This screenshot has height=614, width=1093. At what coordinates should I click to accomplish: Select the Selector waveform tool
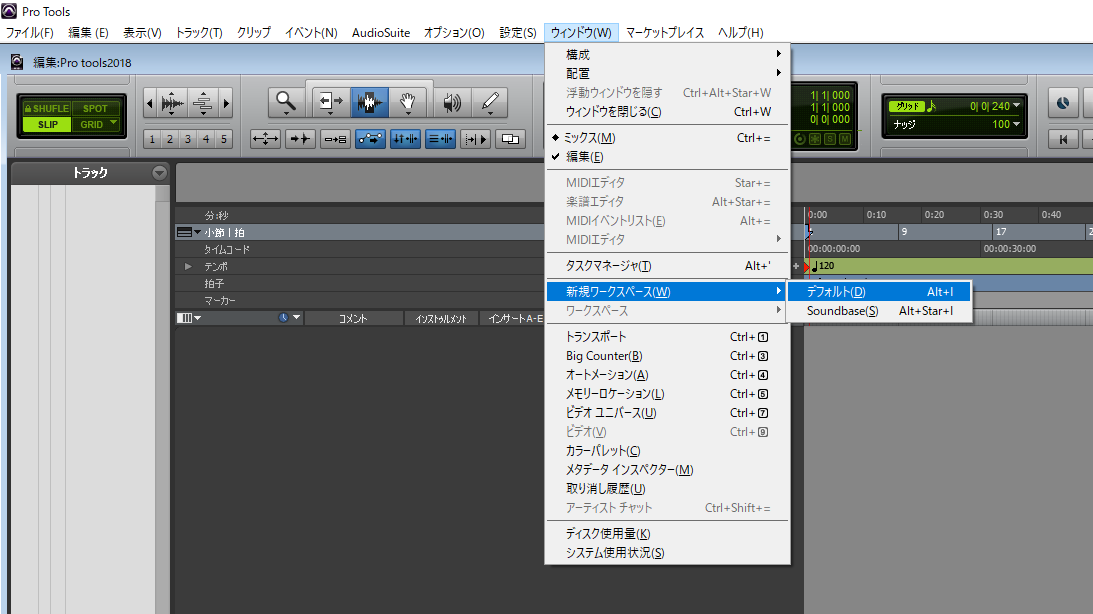tap(369, 102)
